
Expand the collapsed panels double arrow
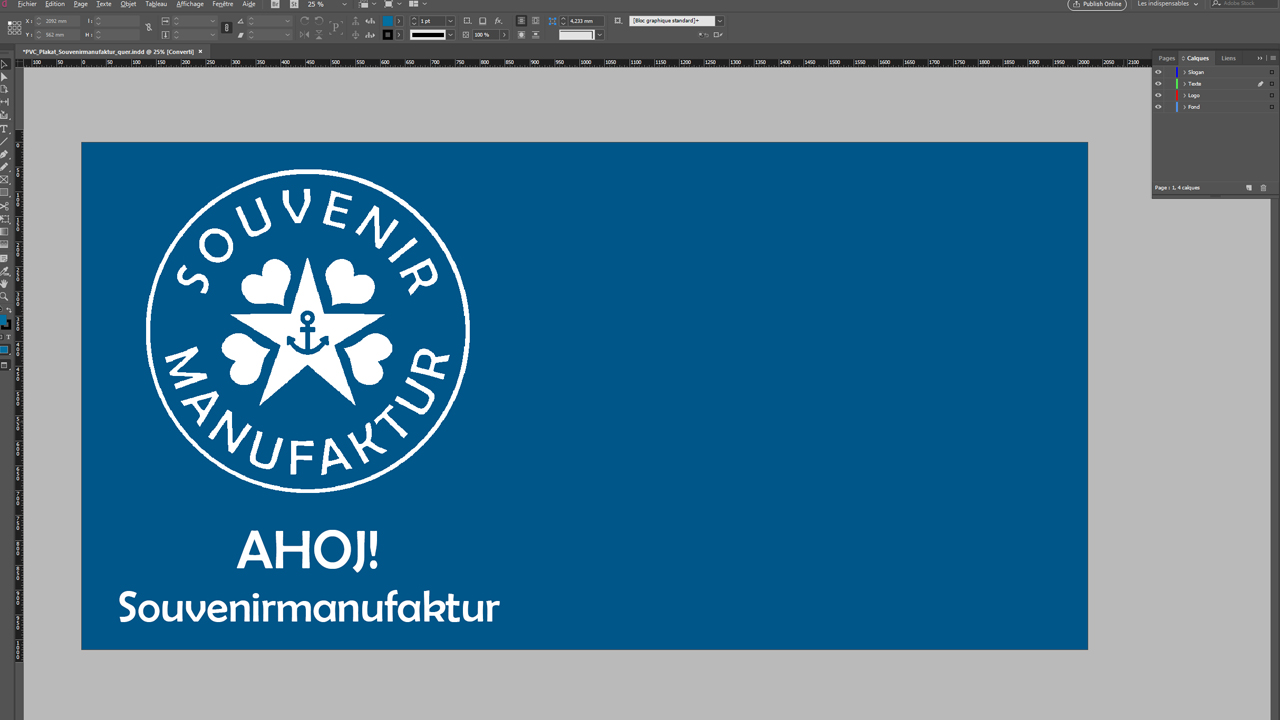[1260, 58]
